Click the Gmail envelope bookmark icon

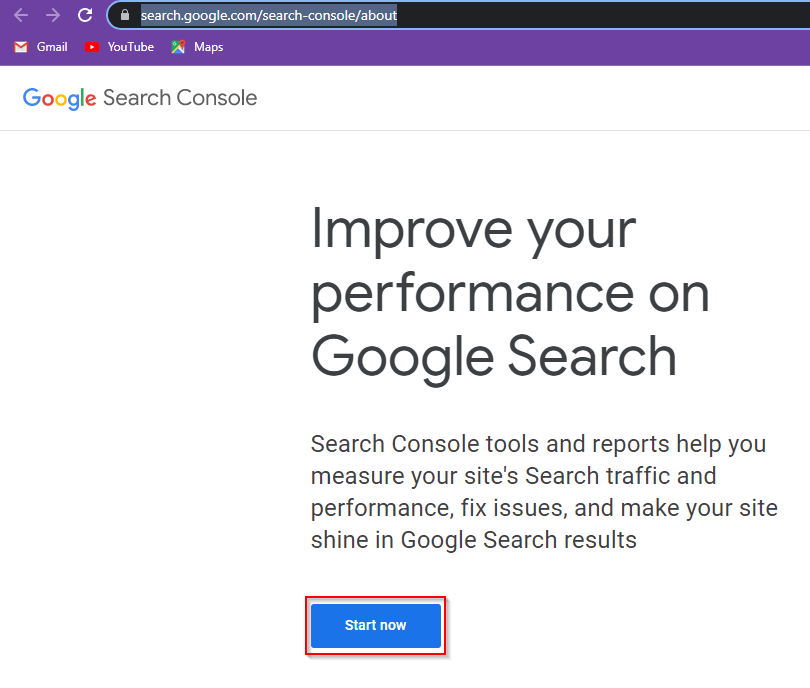click(x=21, y=47)
